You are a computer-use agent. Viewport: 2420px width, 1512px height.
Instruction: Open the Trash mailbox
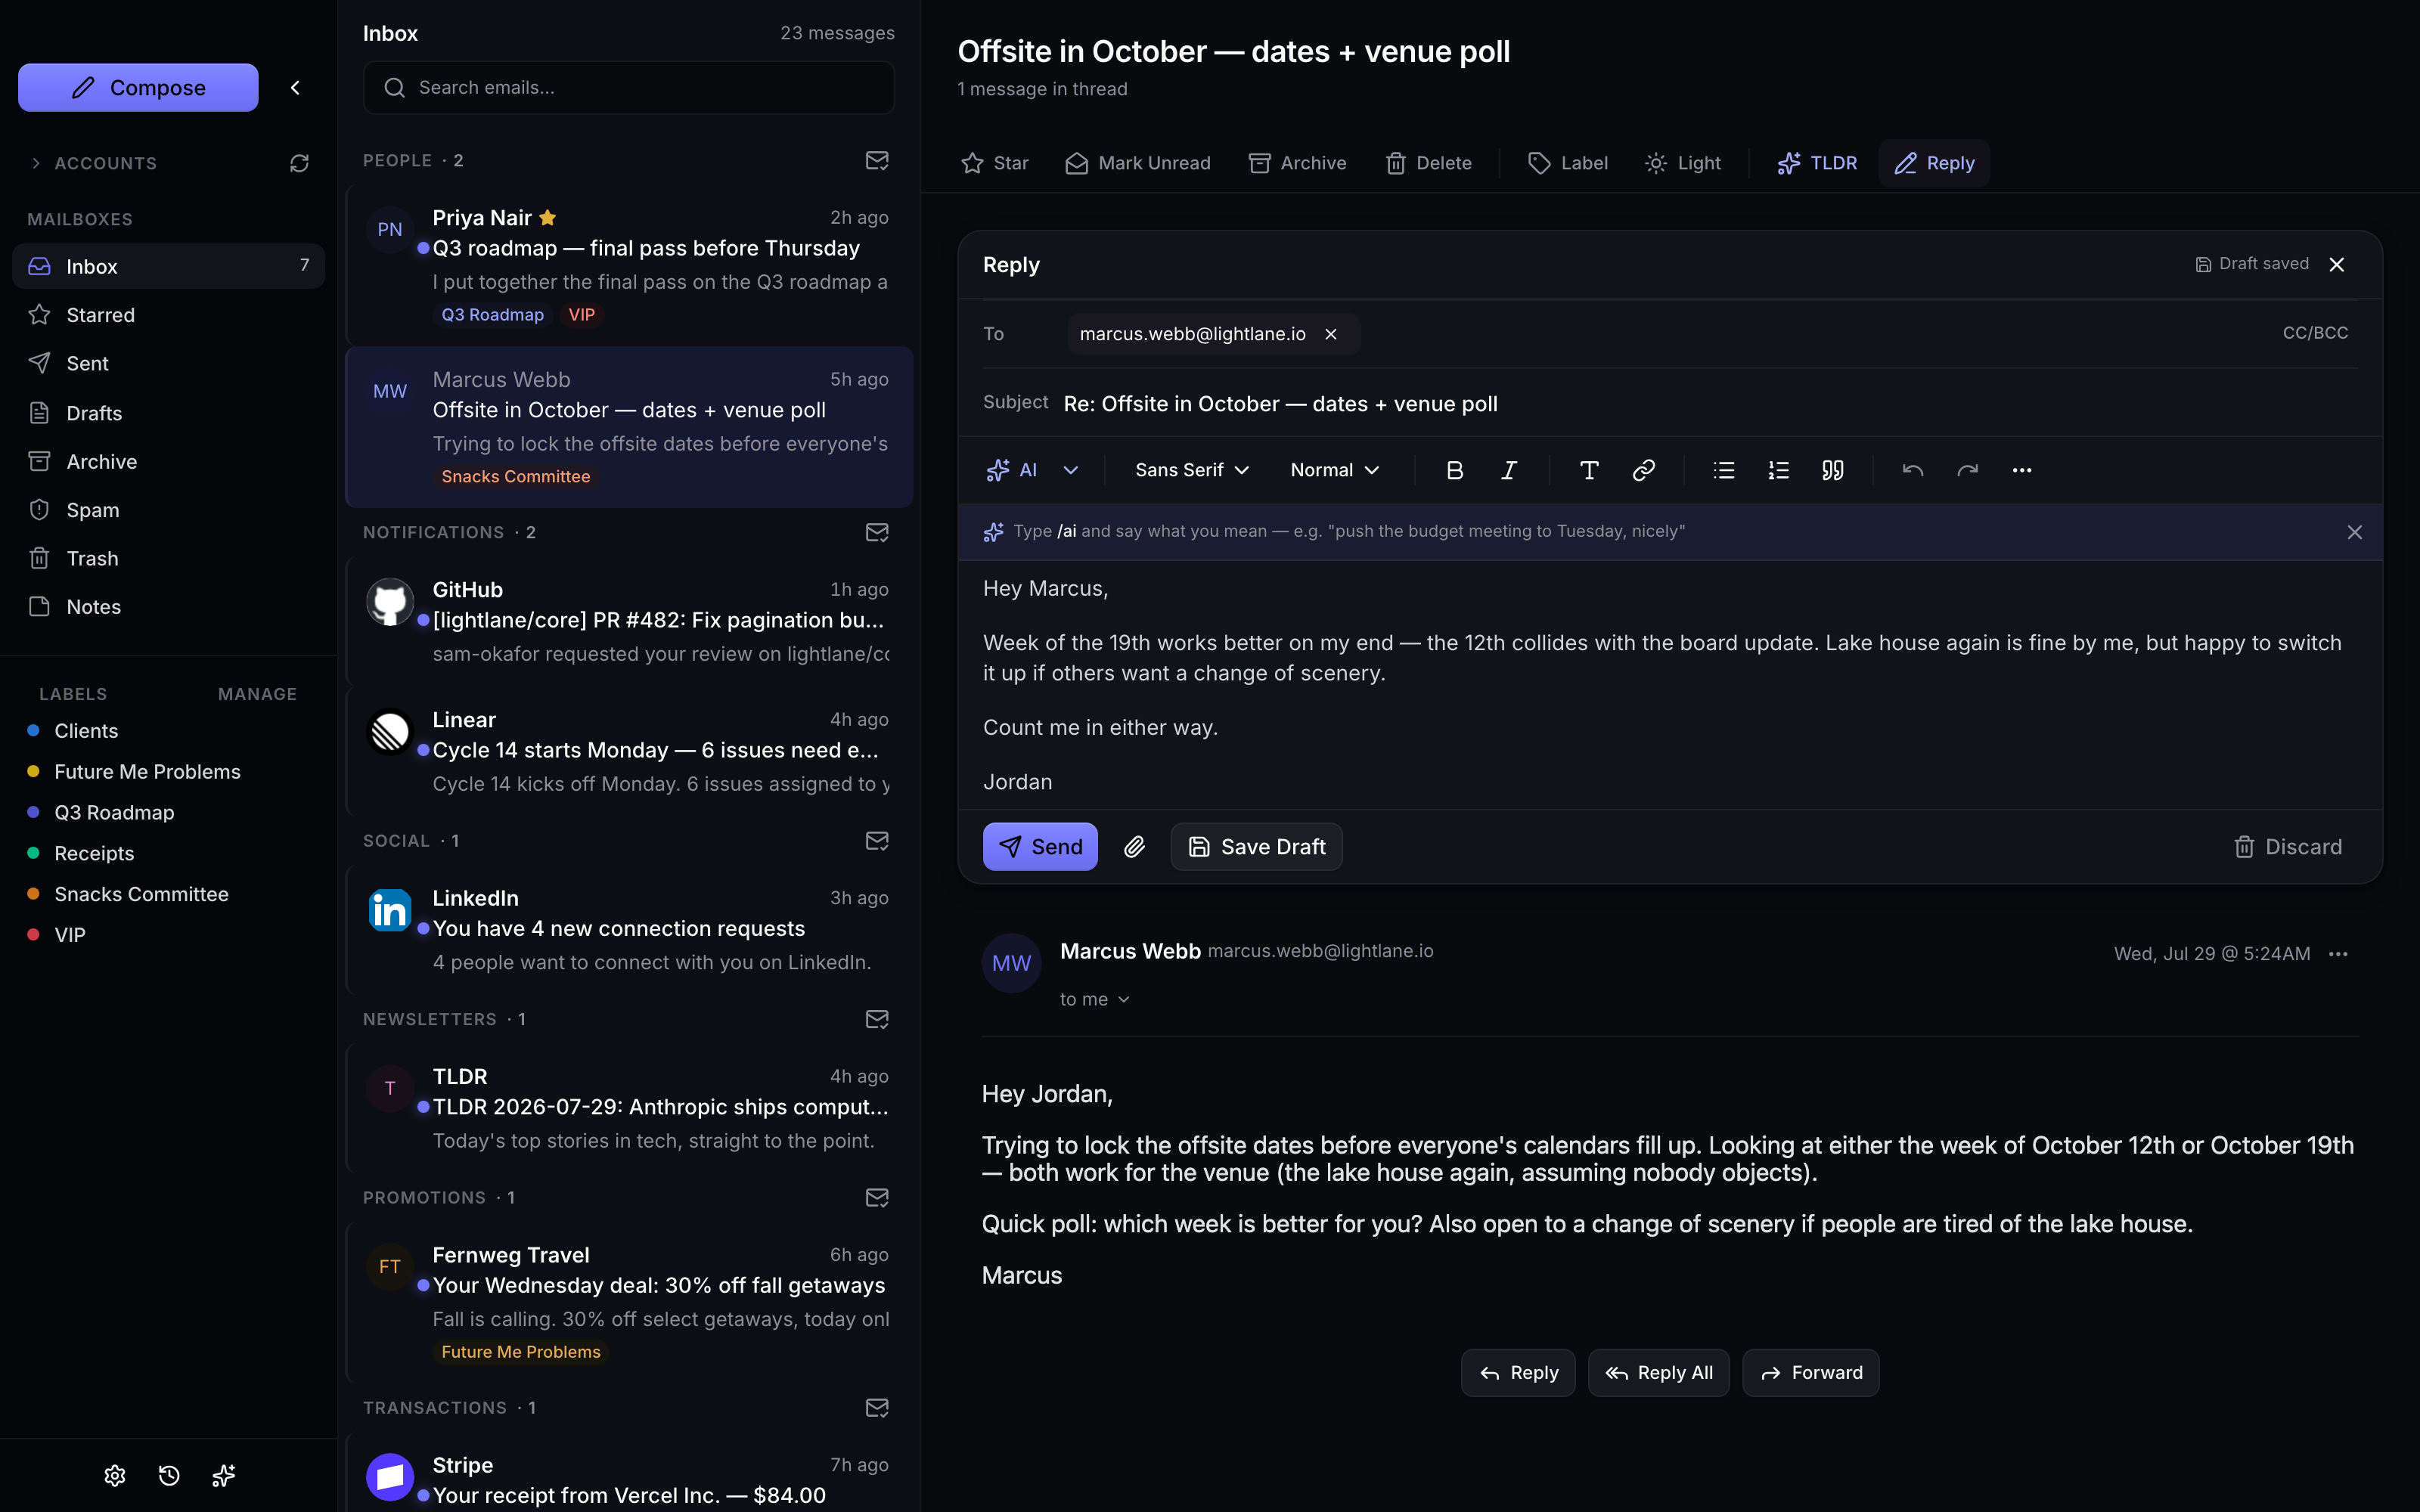coord(168,558)
